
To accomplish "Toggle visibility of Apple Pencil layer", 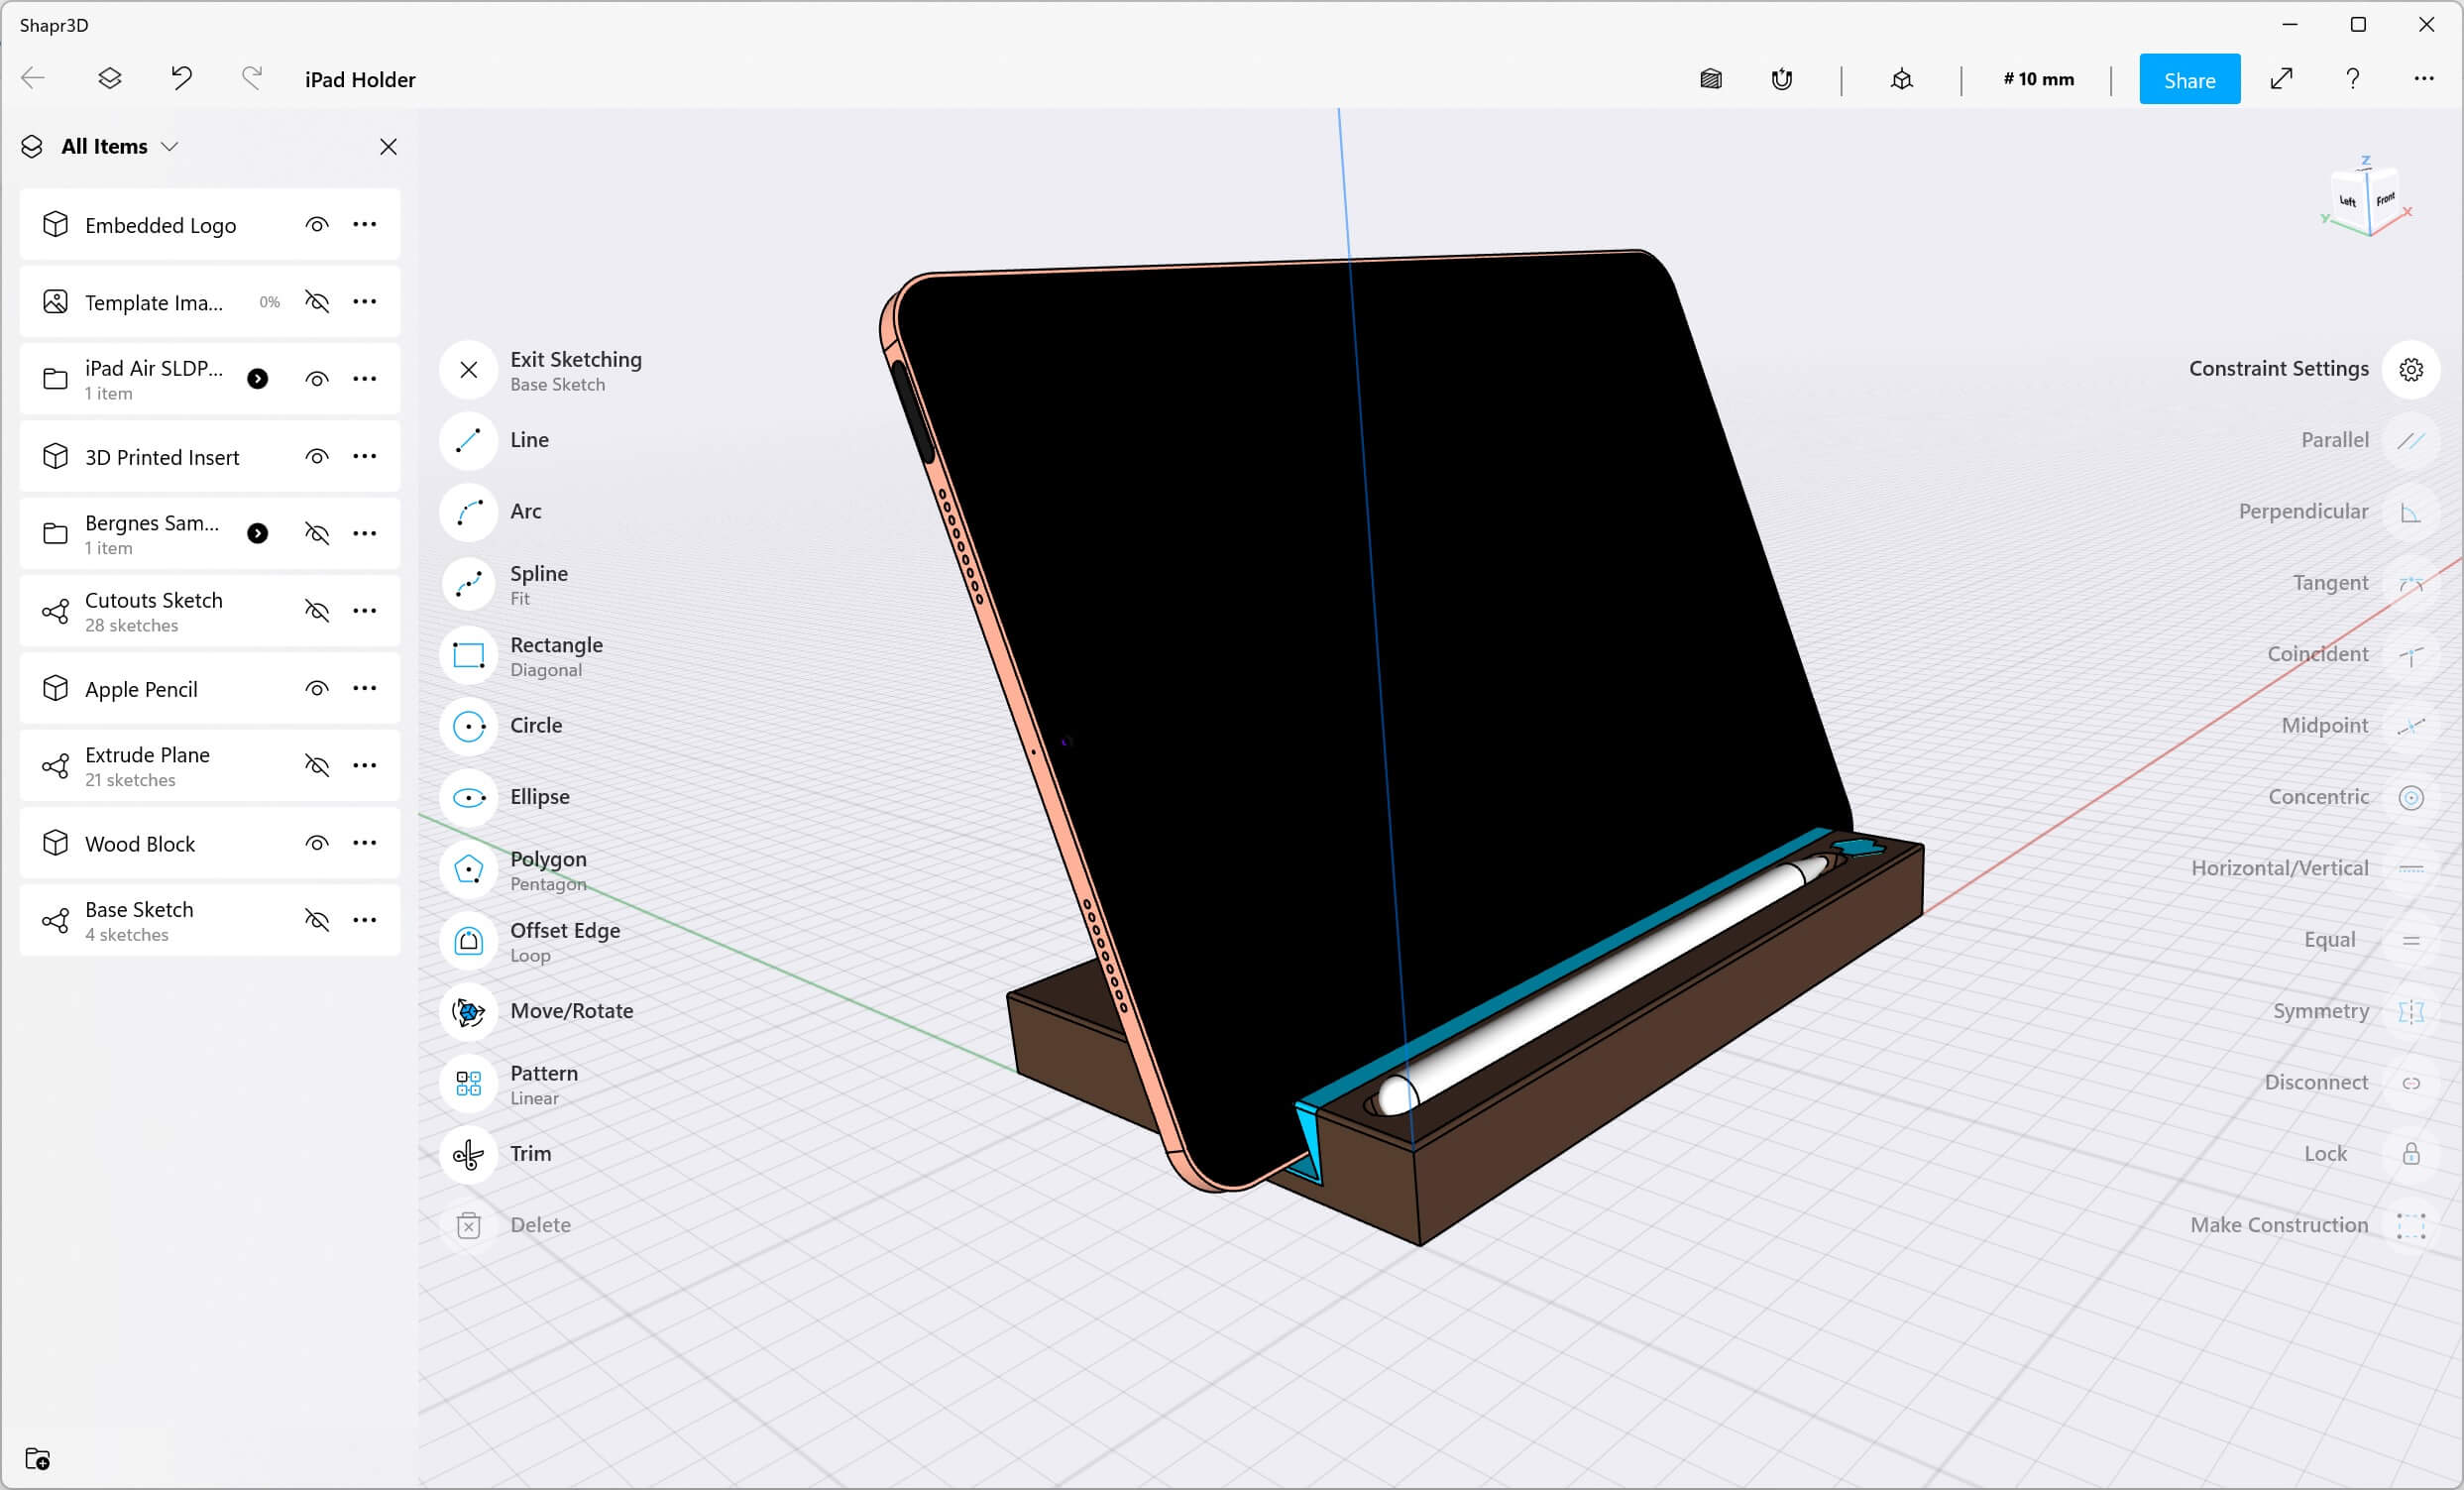I will point(317,689).
